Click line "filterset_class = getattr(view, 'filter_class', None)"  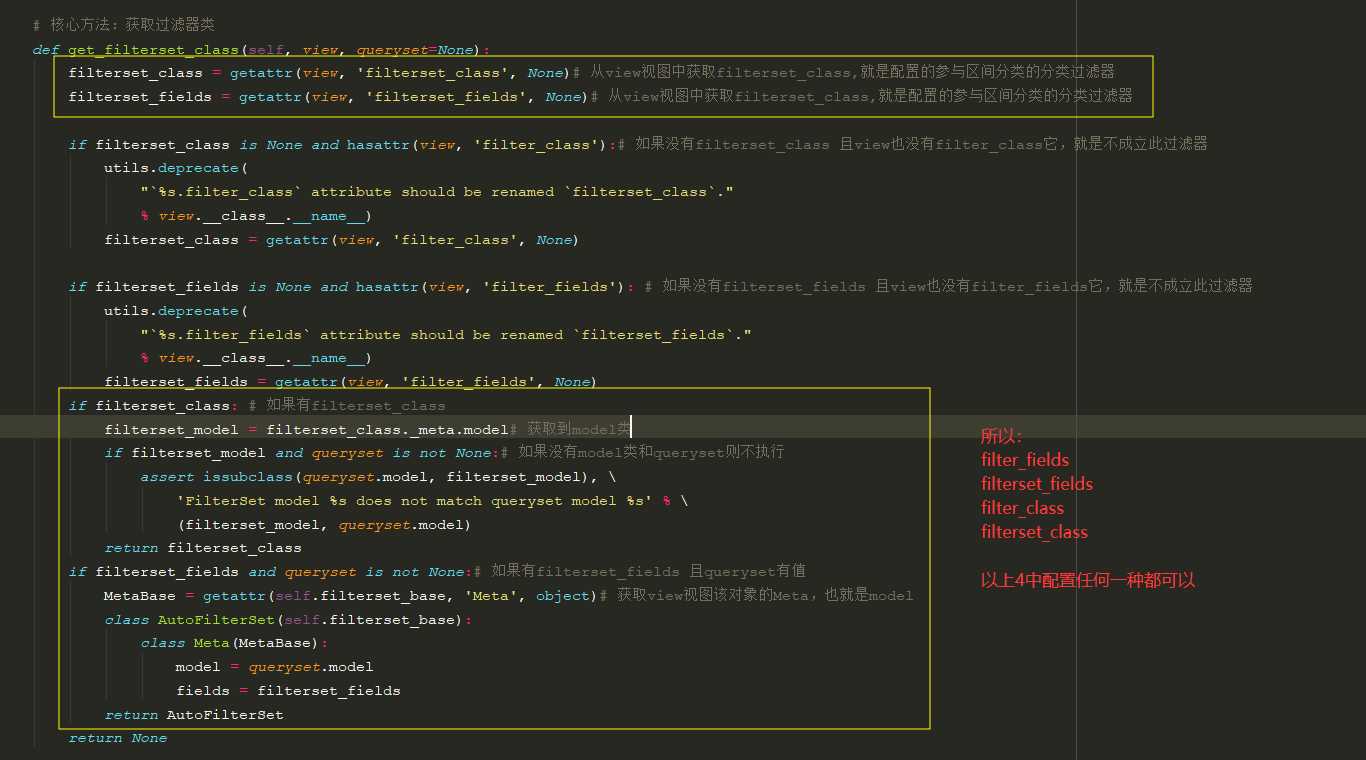pos(341,240)
